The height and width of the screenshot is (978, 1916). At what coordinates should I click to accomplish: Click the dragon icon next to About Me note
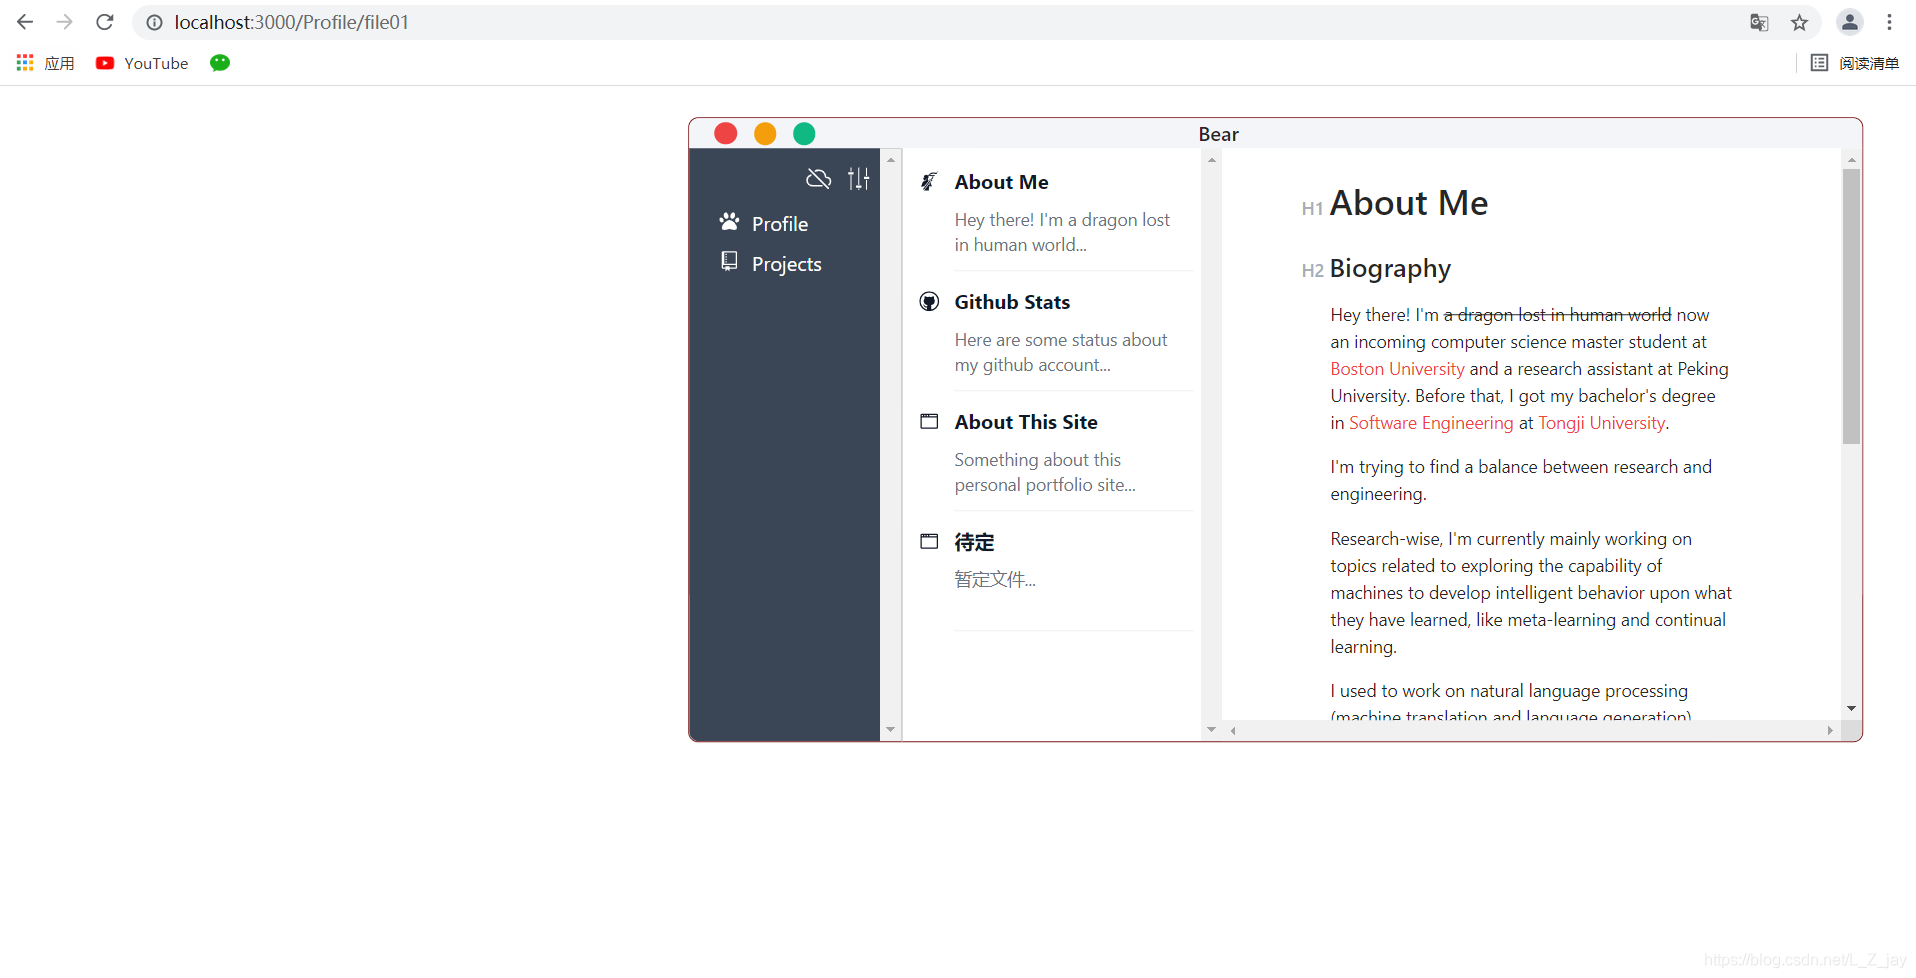(x=929, y=181)
